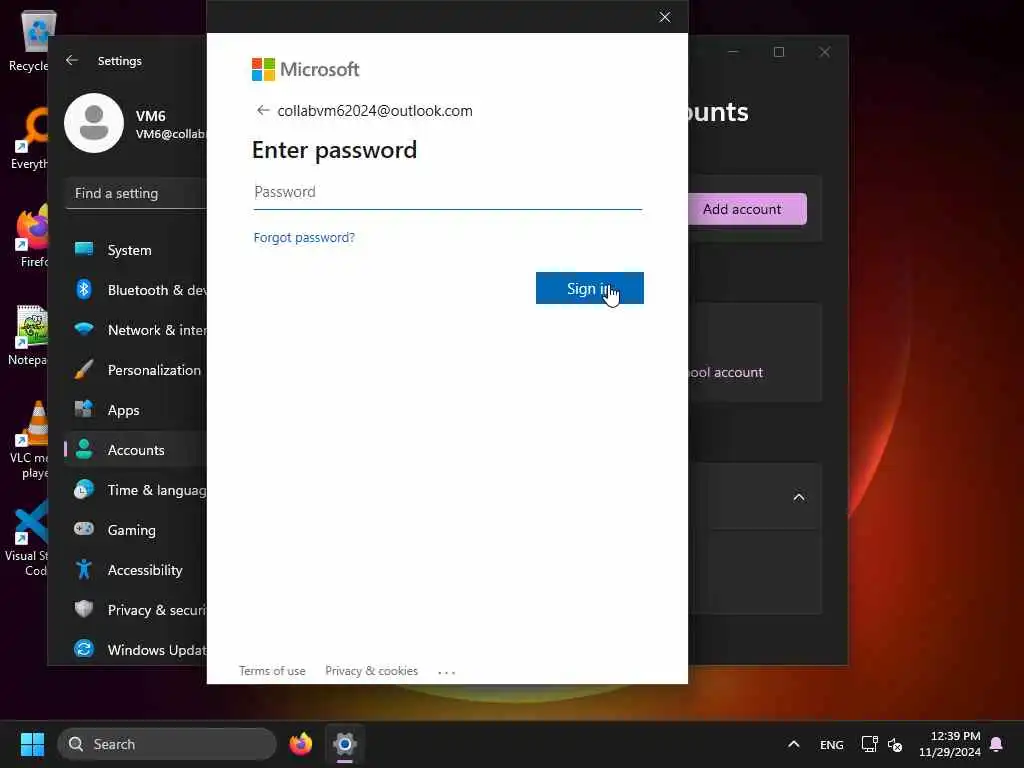The image size is (1024, 768).
Task: Select Apps in Settings sidebar
Action: tap(136, 410)
